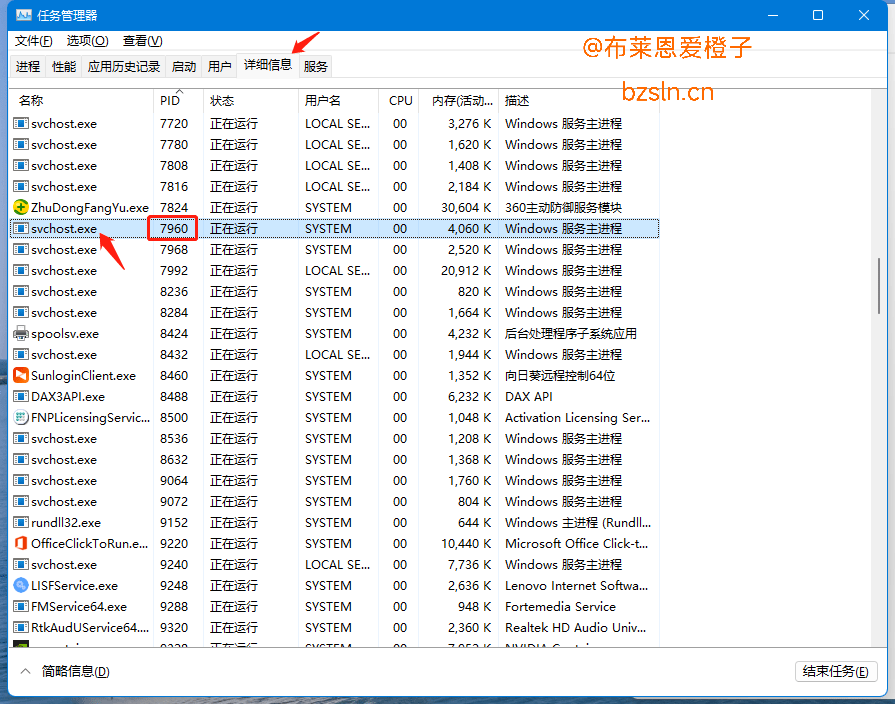This screenshot has height=704, width=895.
Task: Click icon of svchost.exe PID 7960
Action: coord(21,228)
